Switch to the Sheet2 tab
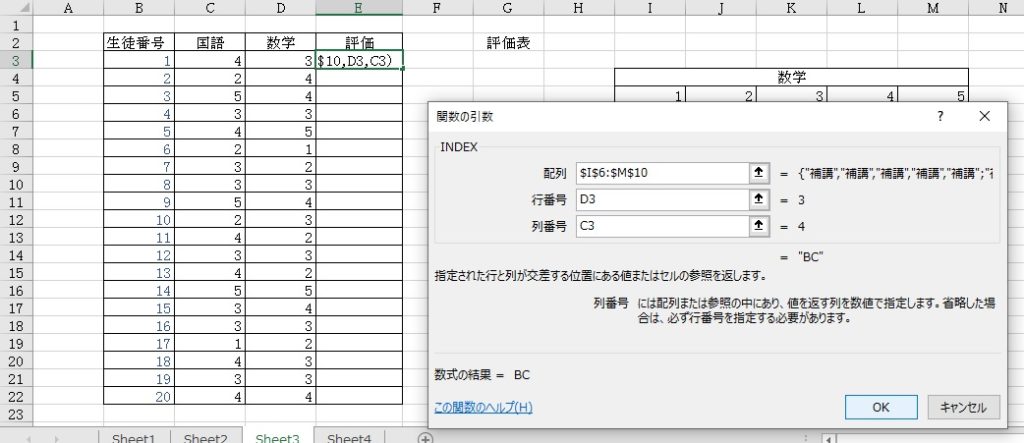1024x443 pixels. pos(205,438)
